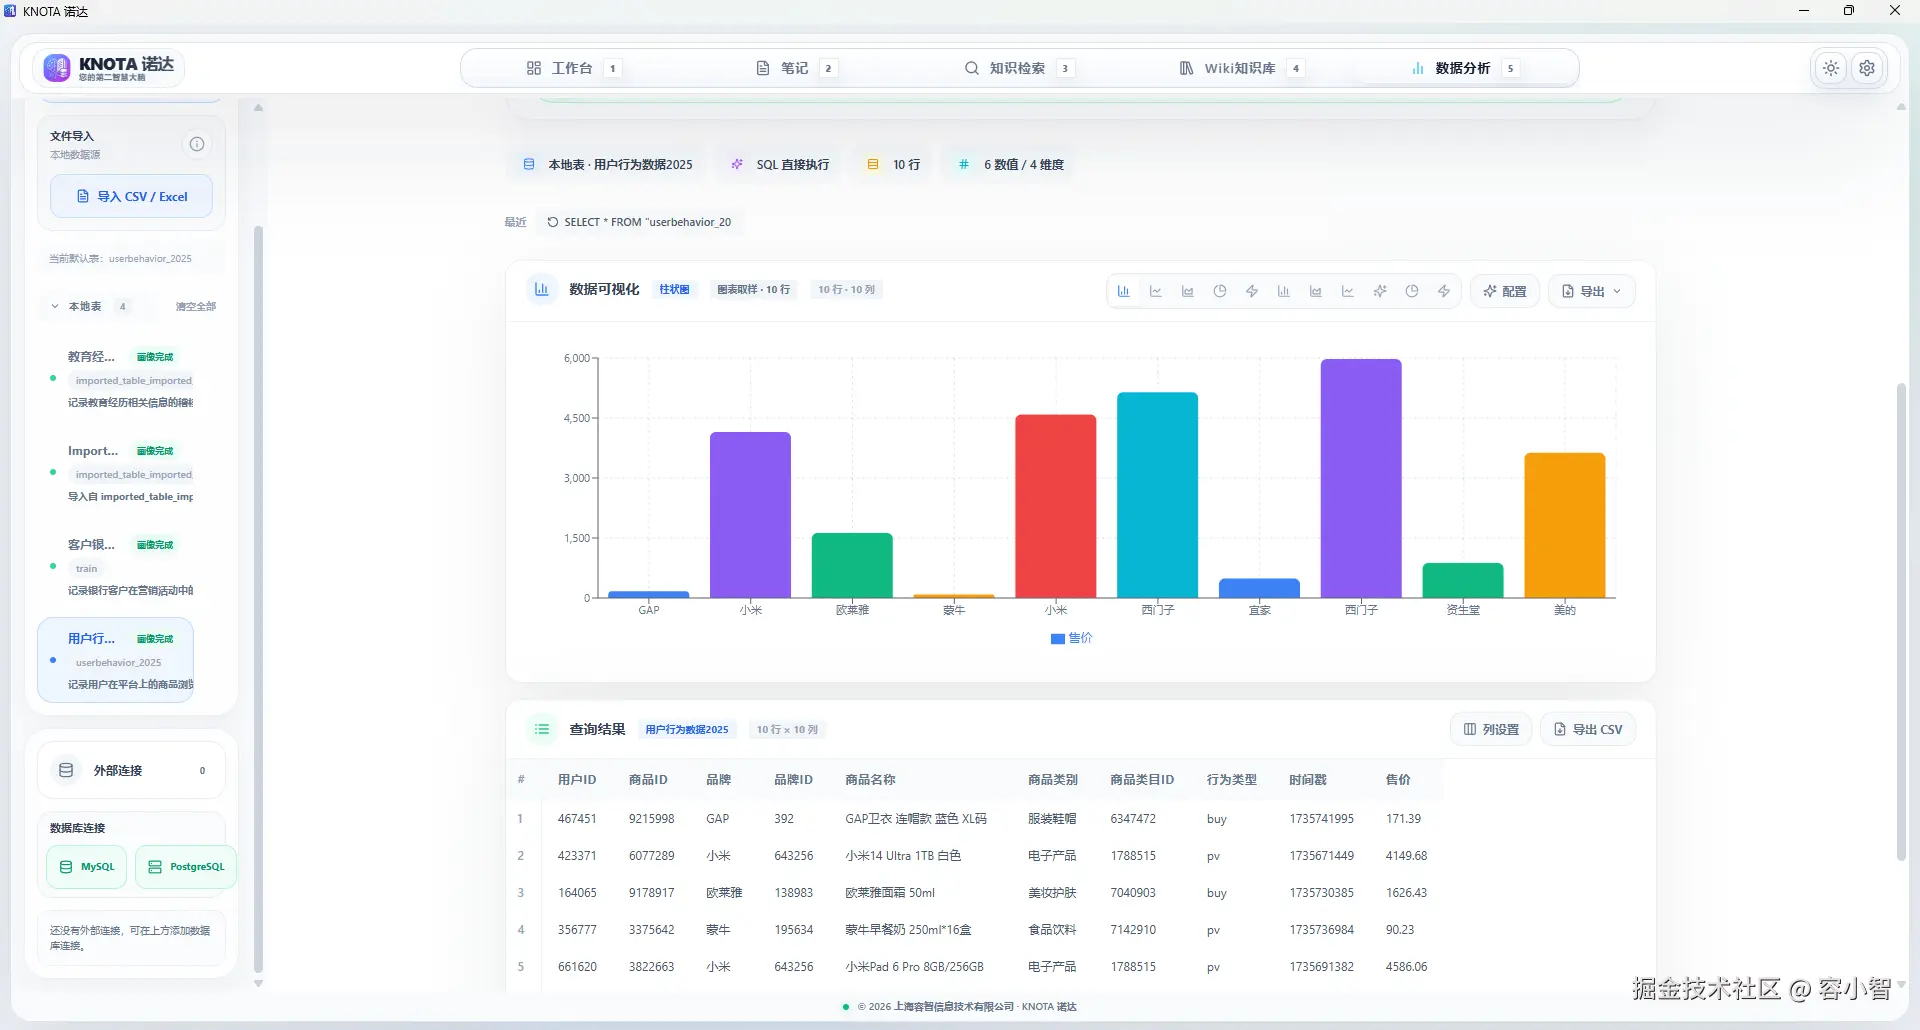The width and height of the screenshot is (1920, 1030).
Task: Toggle the 售价 series in chart legend
Action: pos(1071,638)
